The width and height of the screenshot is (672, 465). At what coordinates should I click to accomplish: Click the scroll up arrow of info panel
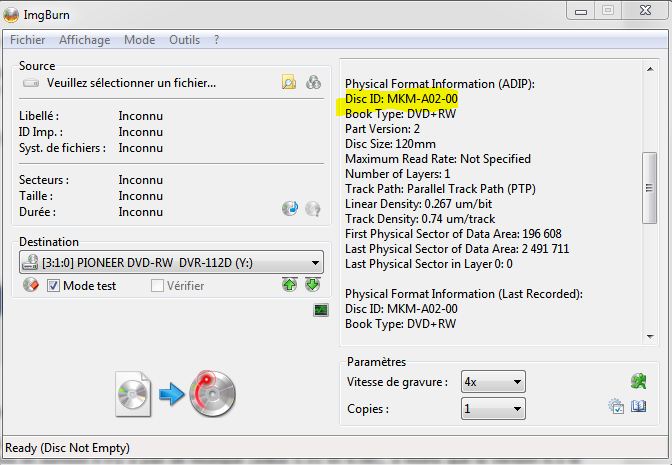(650, 69)
